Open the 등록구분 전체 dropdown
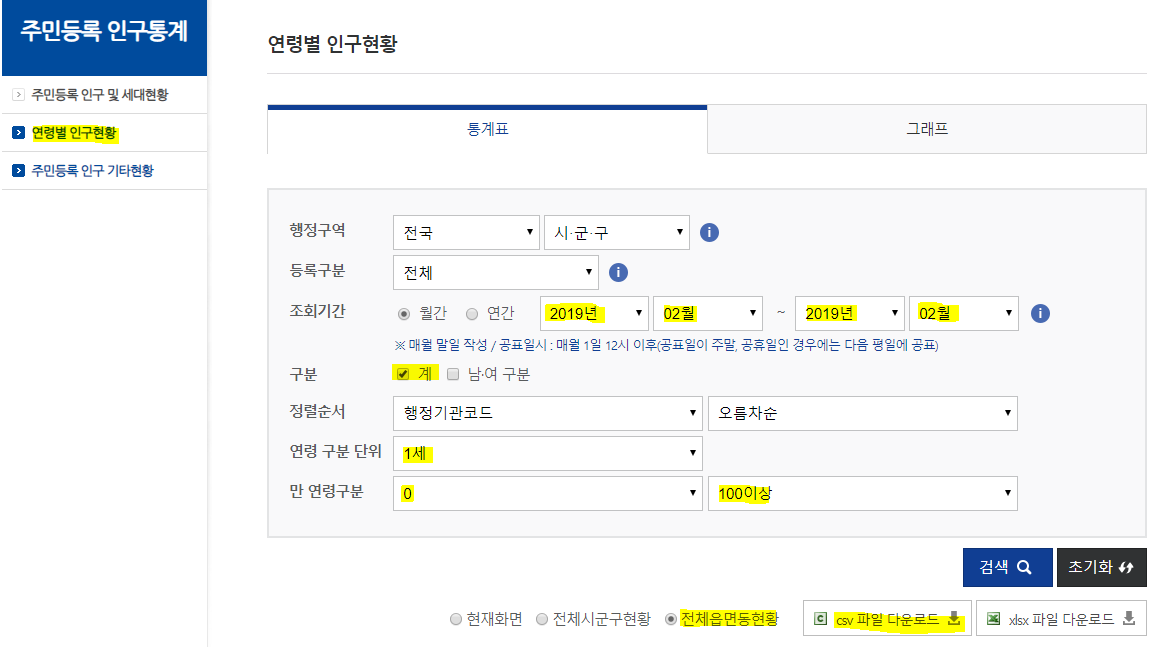This screenshot has height=647, width=1155. coord(496,273)
